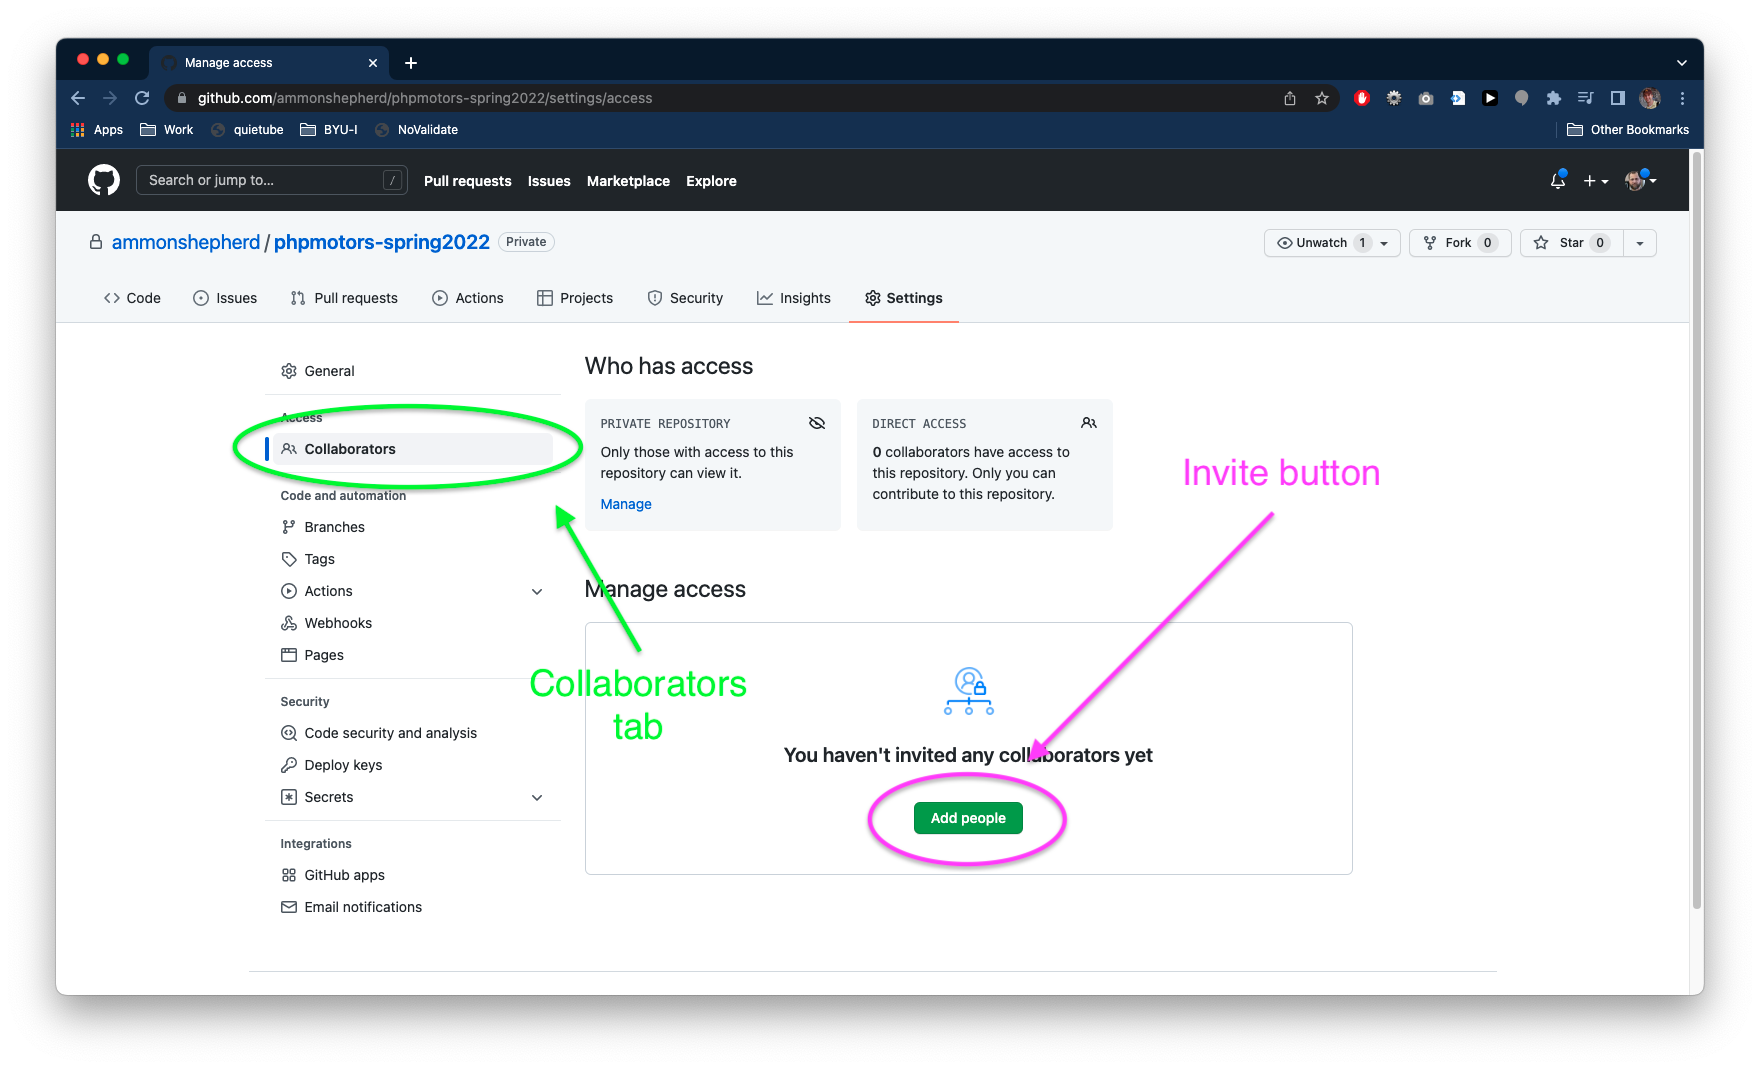Open the Apps bookmarks shortcut

[x=97, y=130]
